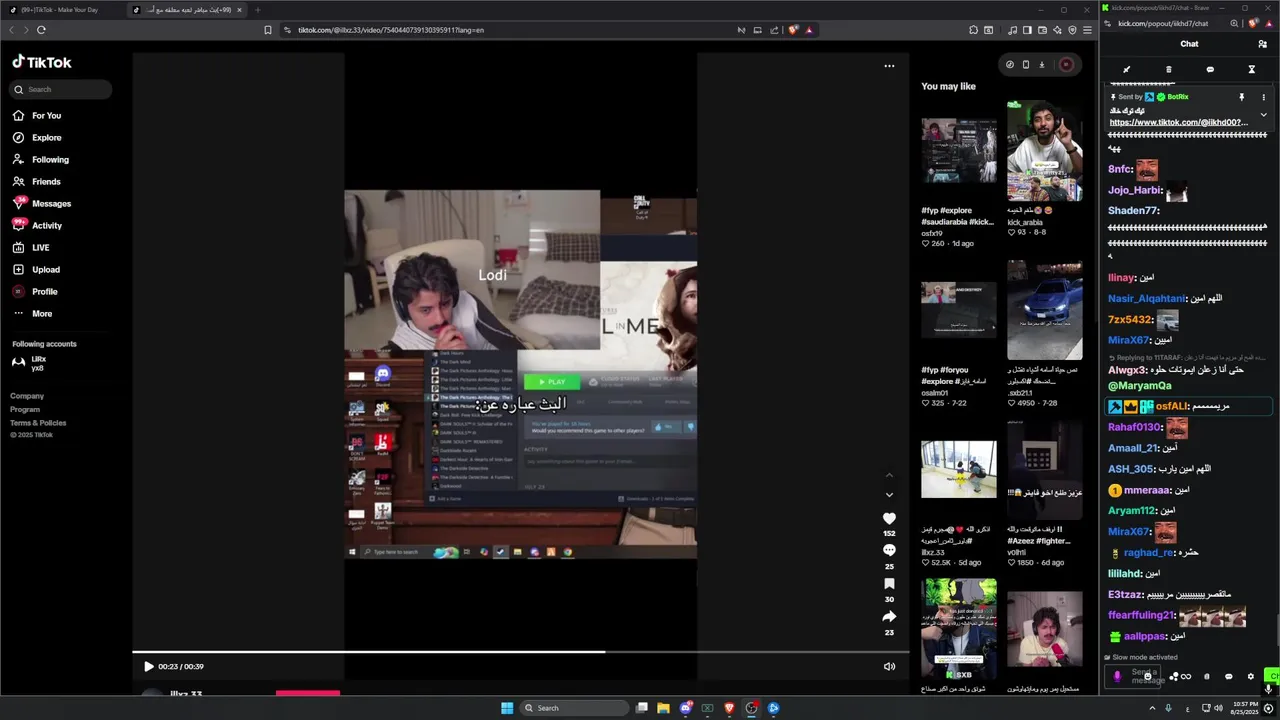This screenshot has height=720, width=1280.
Task: Open File Explorer from taskbar
Action: (662, 708)
